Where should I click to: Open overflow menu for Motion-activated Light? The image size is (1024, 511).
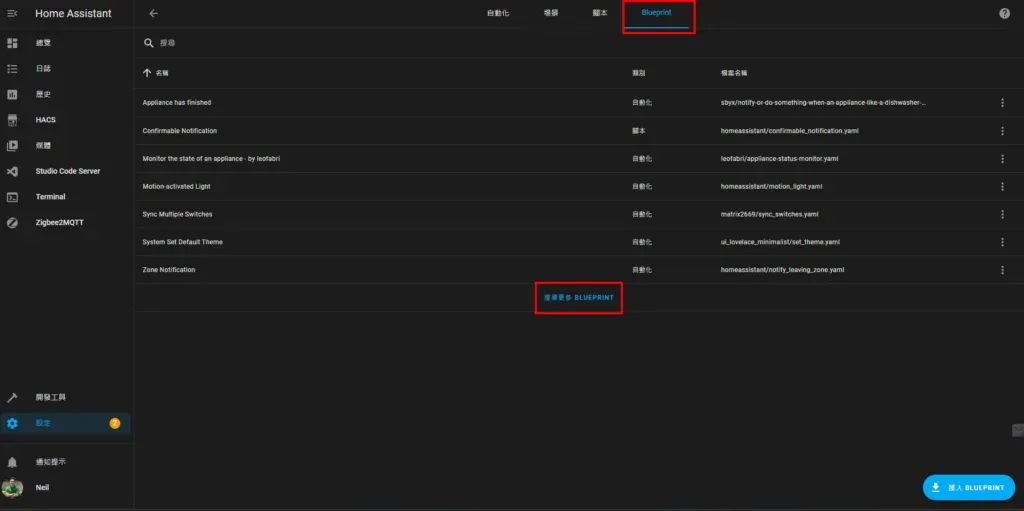tap(1002, 186)
